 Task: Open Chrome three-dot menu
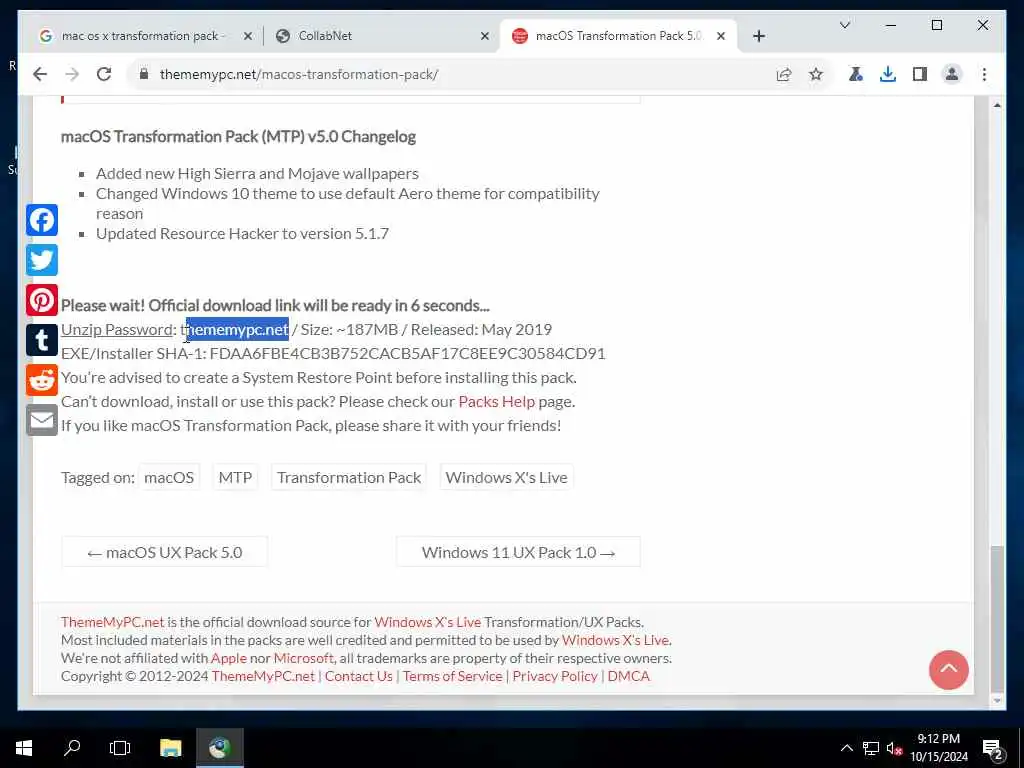pos(984,74)
